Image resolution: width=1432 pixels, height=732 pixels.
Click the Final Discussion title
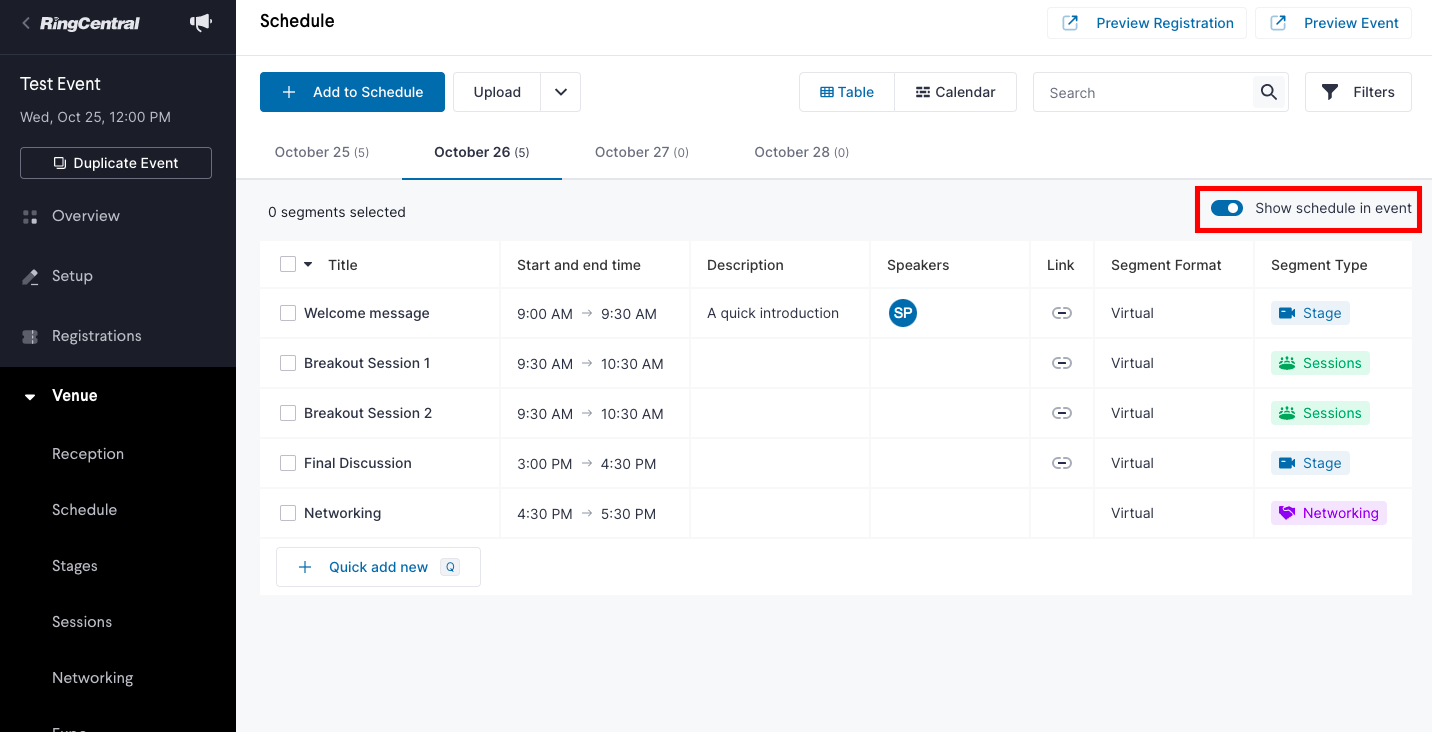coord(358,463)
